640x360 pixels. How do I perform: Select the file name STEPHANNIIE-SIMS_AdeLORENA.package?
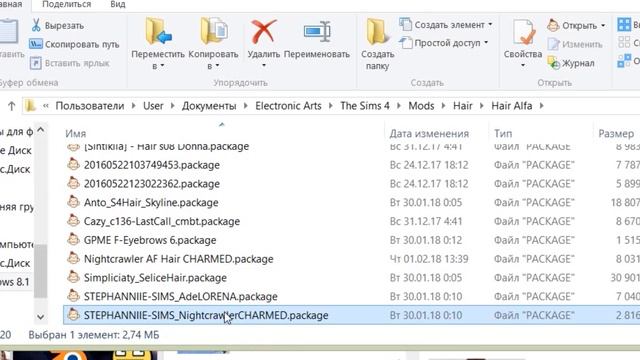click(180, 296)
